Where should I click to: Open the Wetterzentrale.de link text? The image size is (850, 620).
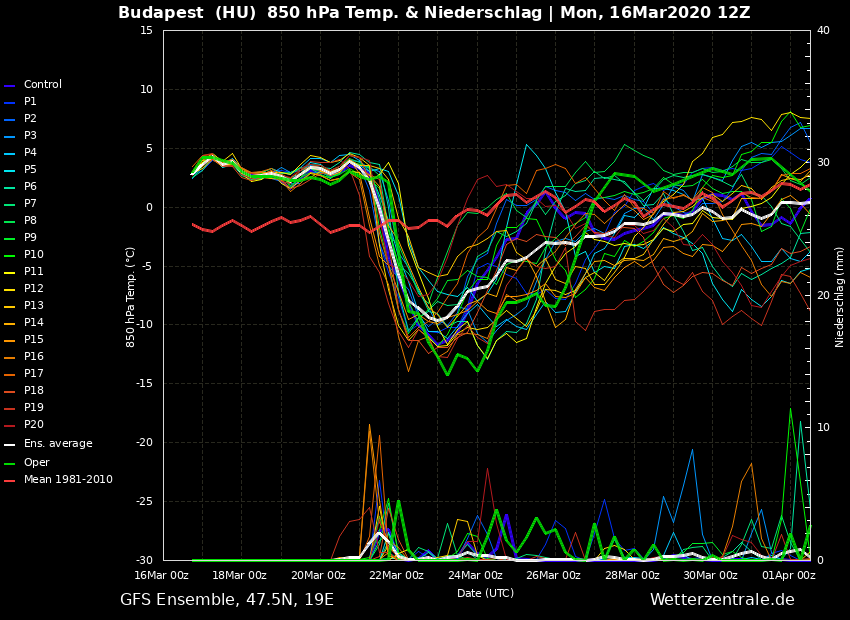[x=722, y=600]
